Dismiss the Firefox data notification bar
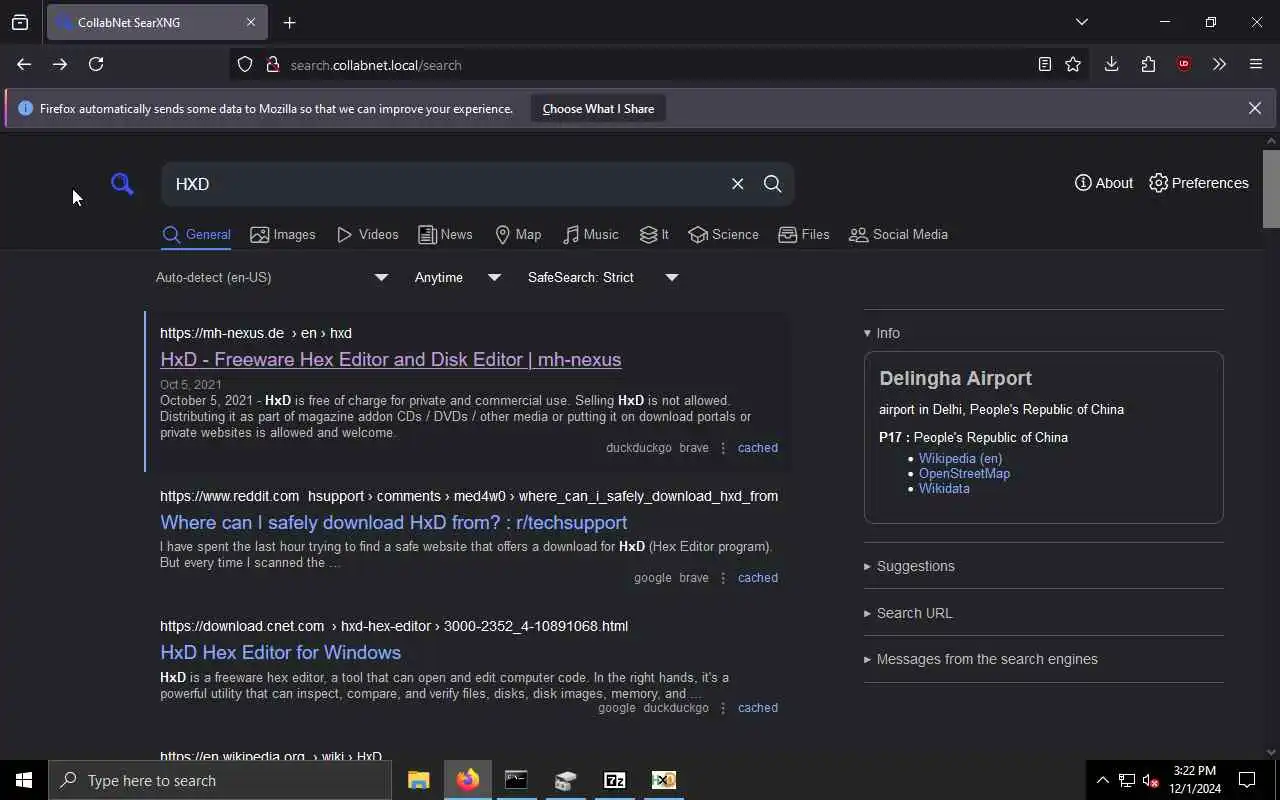The width and height of the screenshot is (1280, 800). [1254, 108]
